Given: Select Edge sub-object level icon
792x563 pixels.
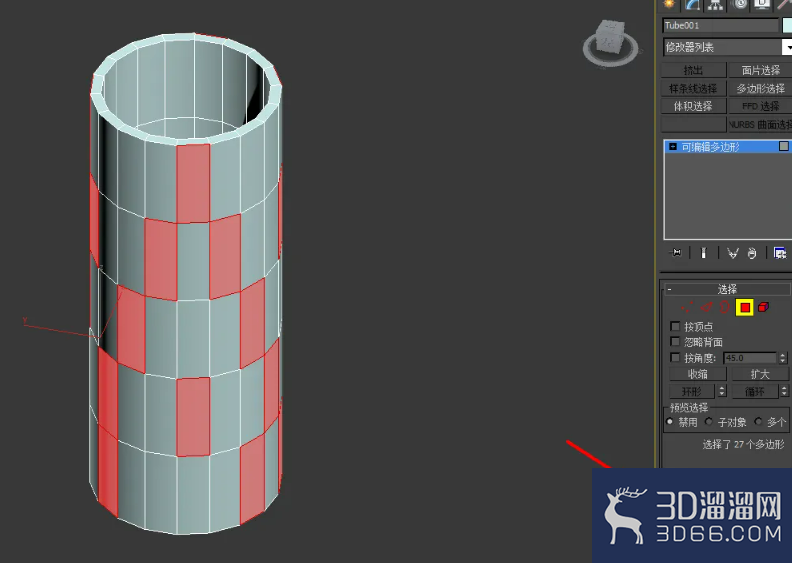Looking at the screenshot, I should point(707,307).
